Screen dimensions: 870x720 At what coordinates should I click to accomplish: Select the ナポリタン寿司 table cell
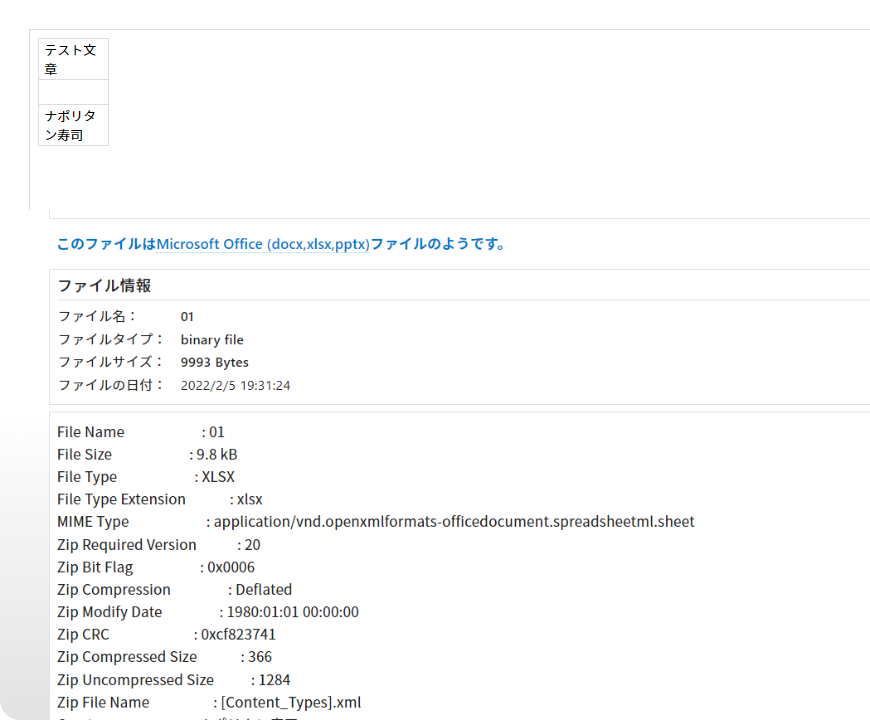point(73,125)
